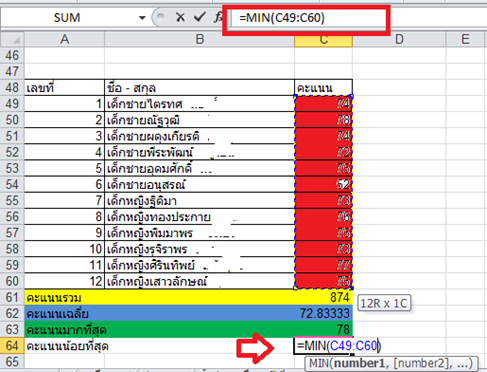Select row 46 header
This screenshot has width=487, height=372.
point(12,55)
